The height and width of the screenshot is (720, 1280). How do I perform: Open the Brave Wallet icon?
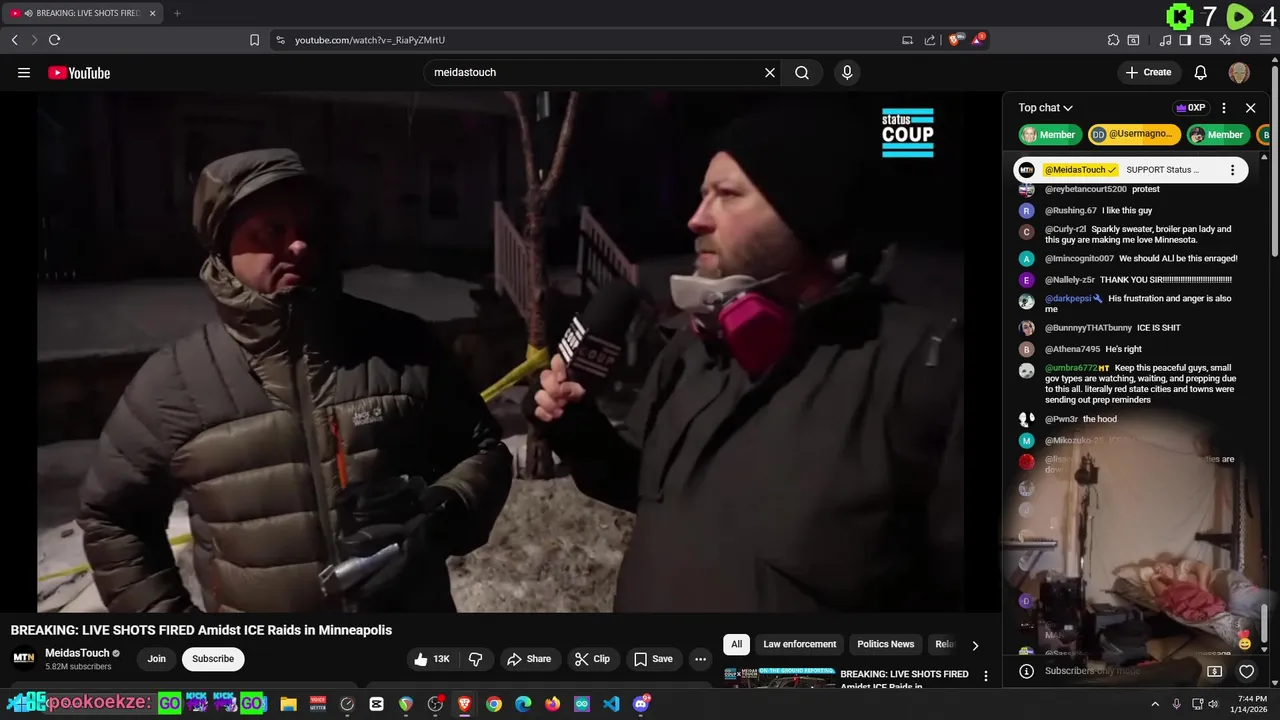point(1205,40)
